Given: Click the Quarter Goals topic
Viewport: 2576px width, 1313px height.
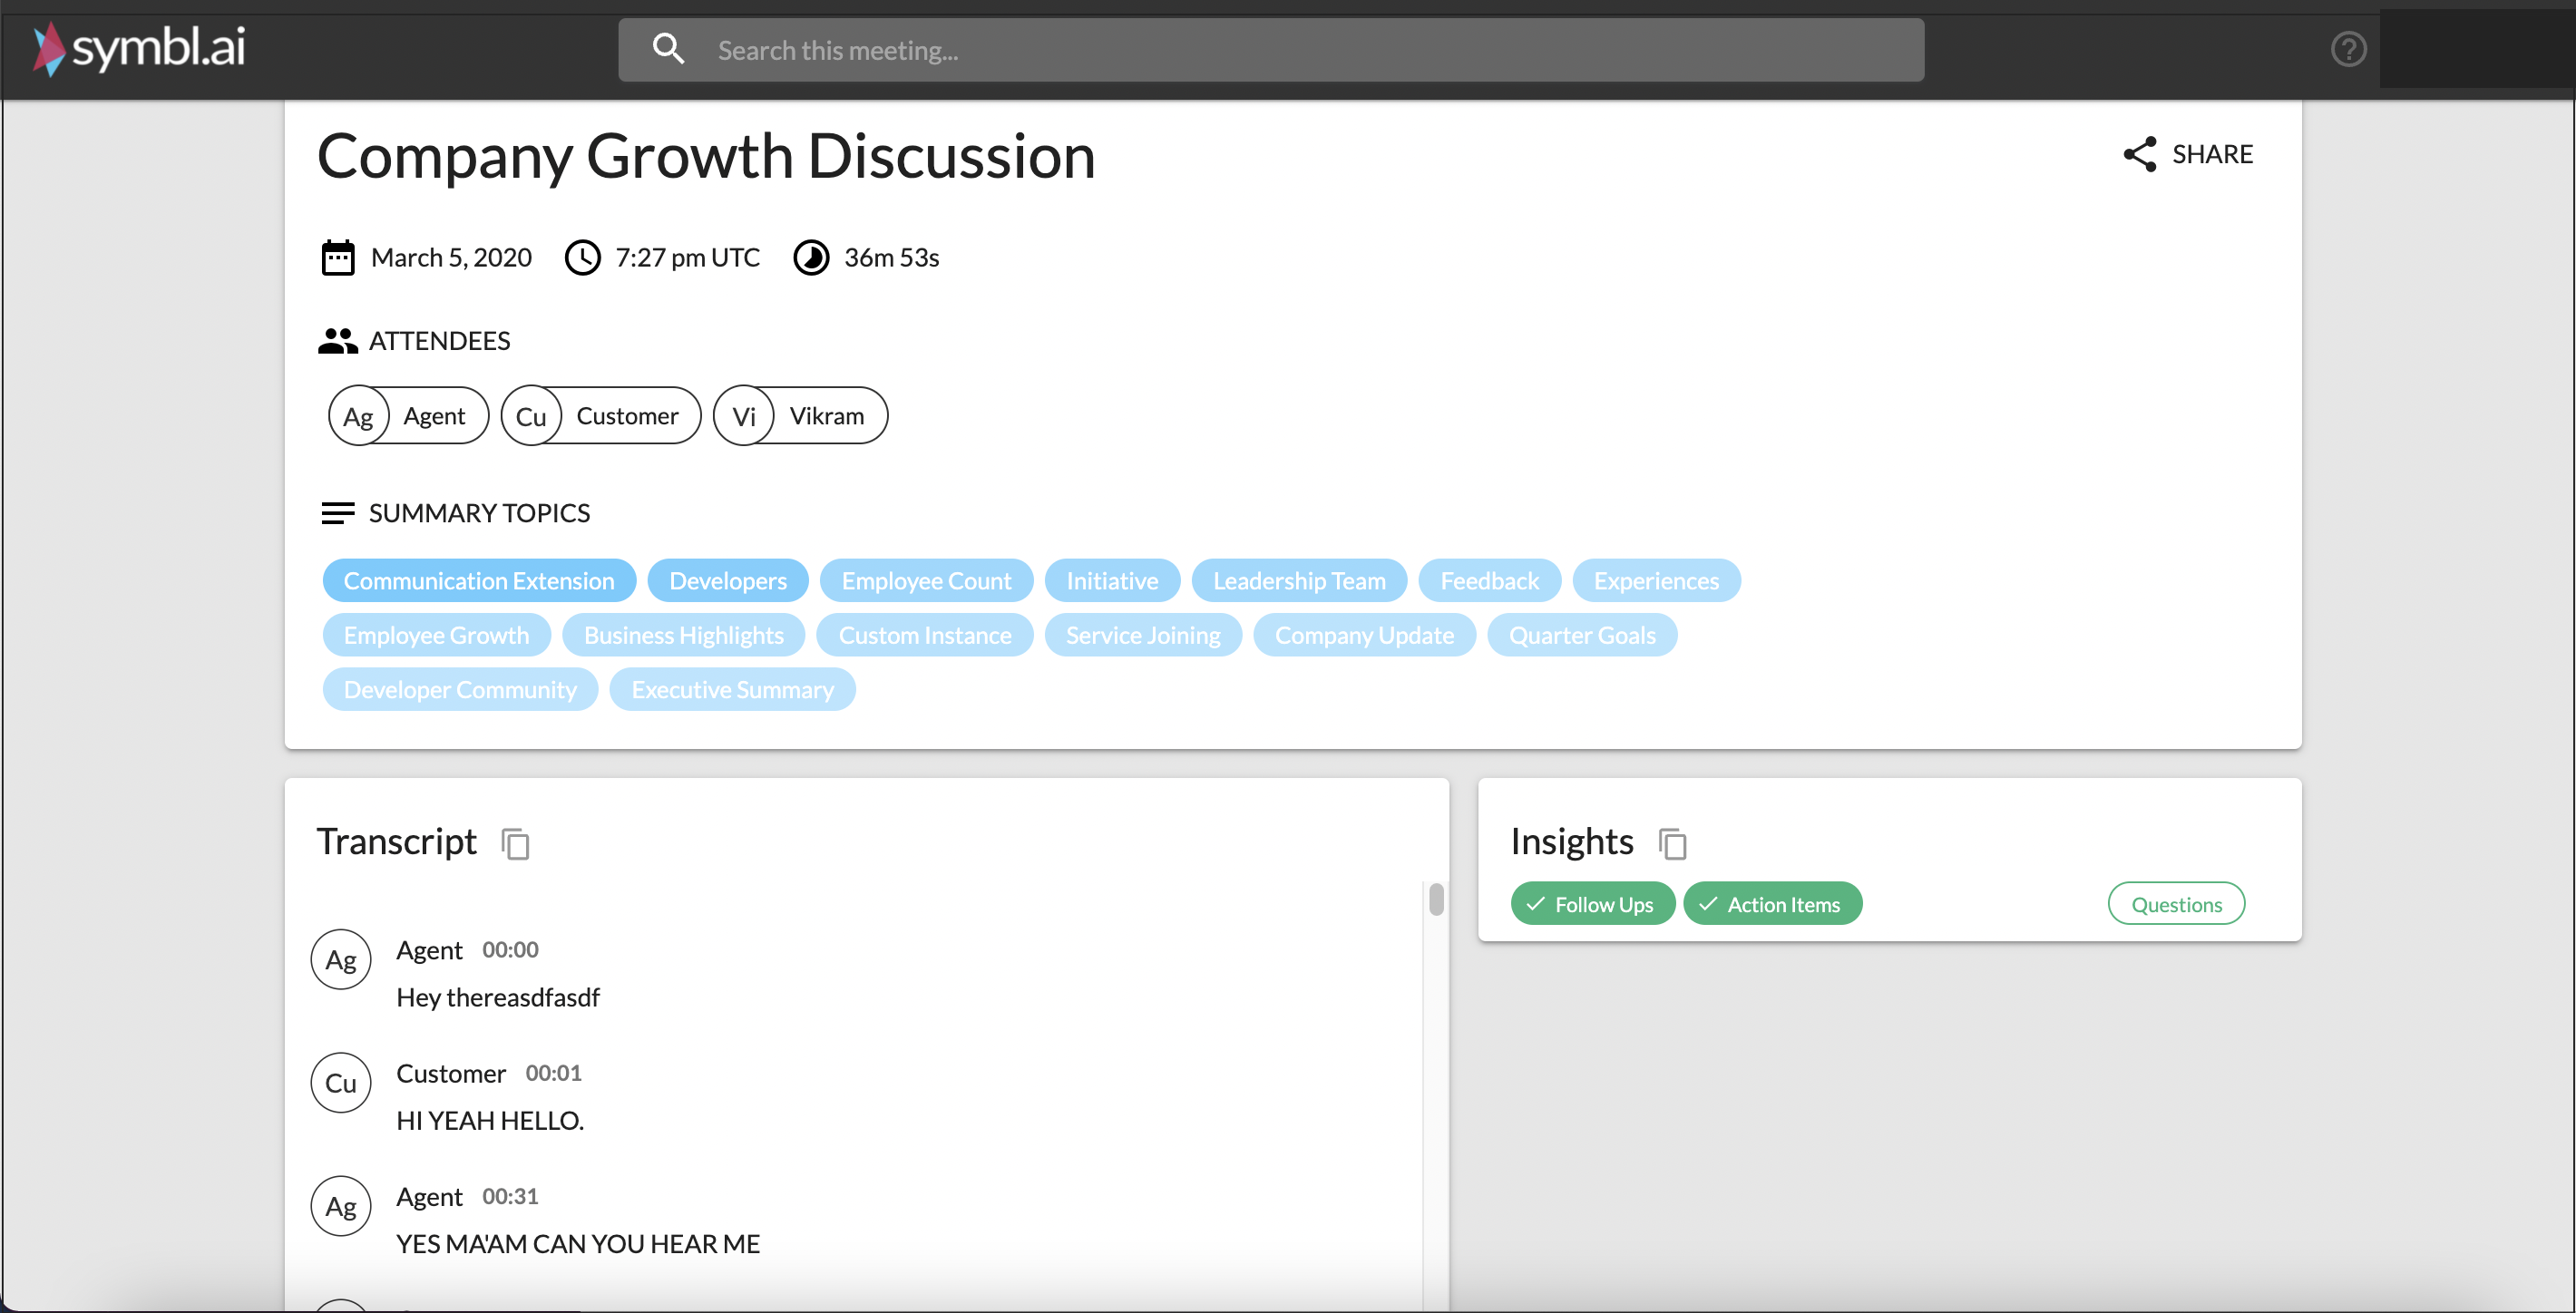Looking at the screenshot, I should click(1581, 636).
